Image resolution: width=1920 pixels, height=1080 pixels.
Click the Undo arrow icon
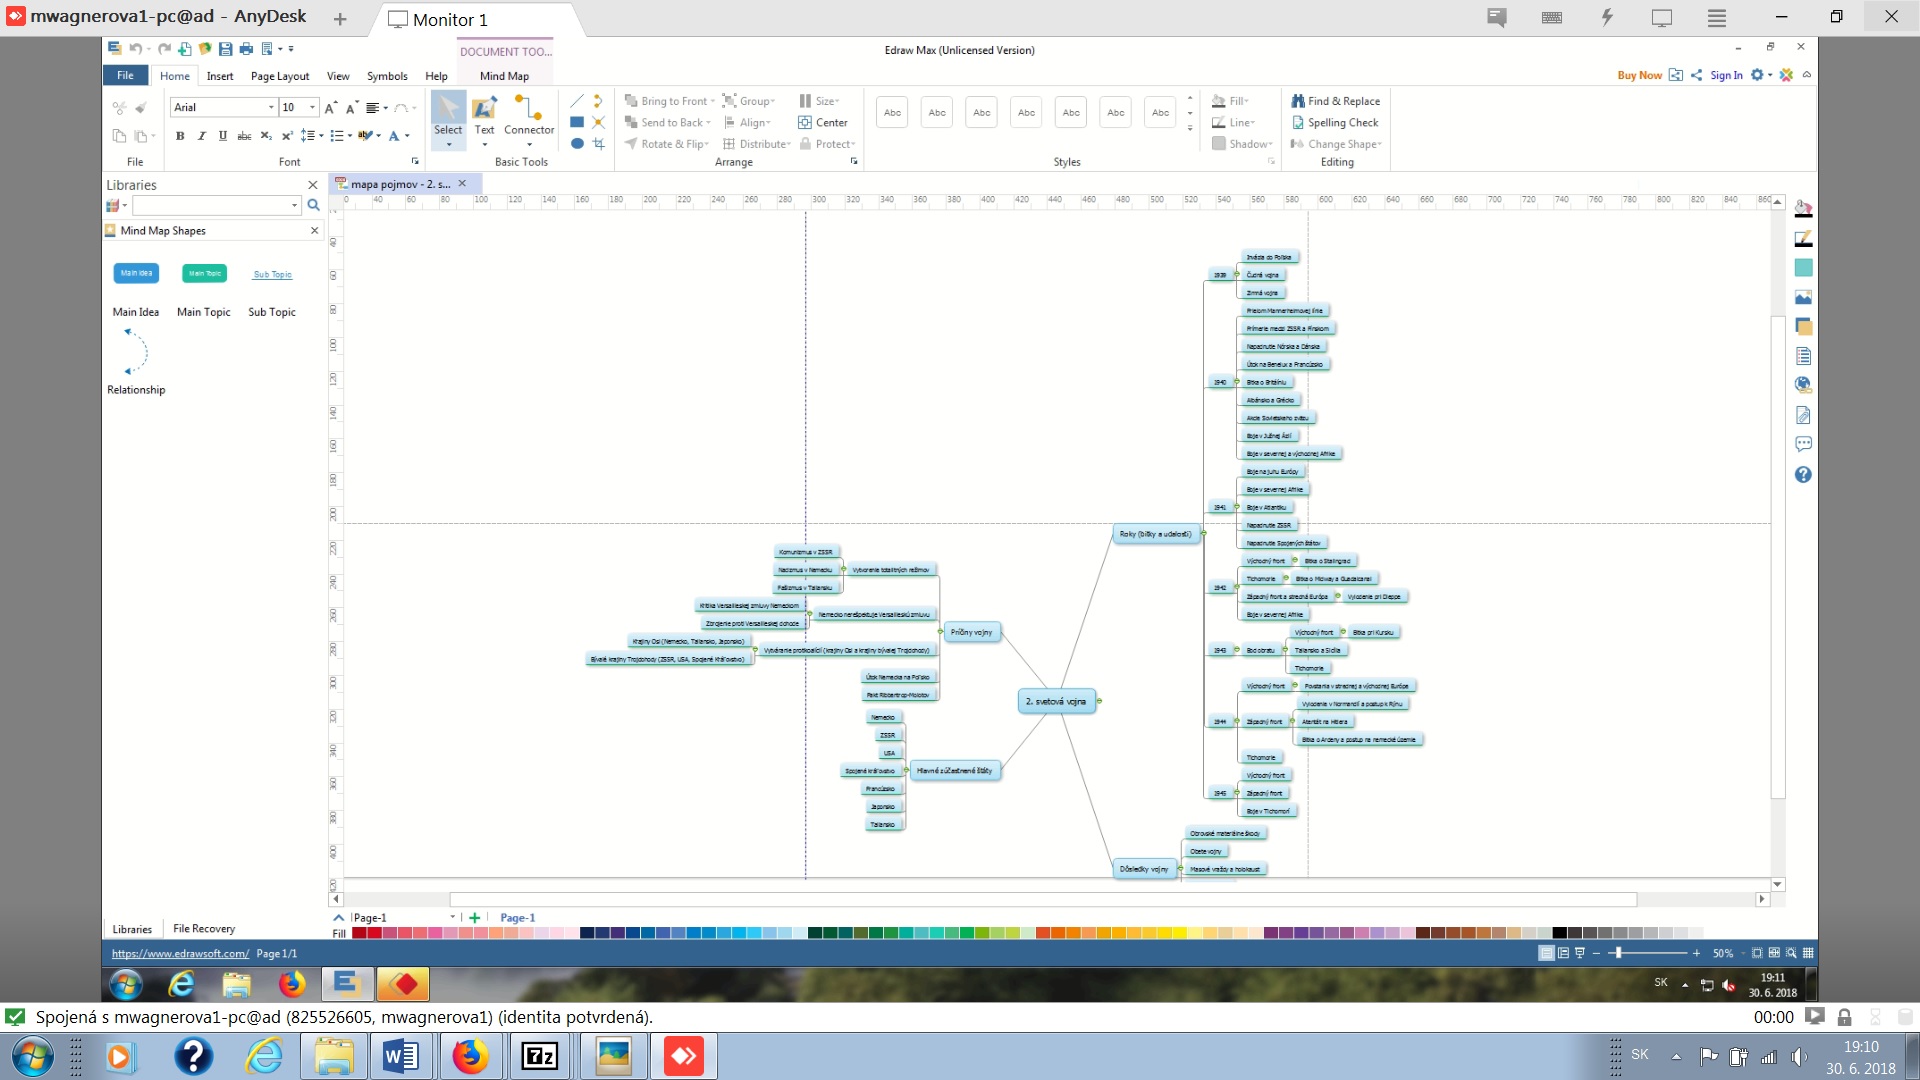point(134,49)
